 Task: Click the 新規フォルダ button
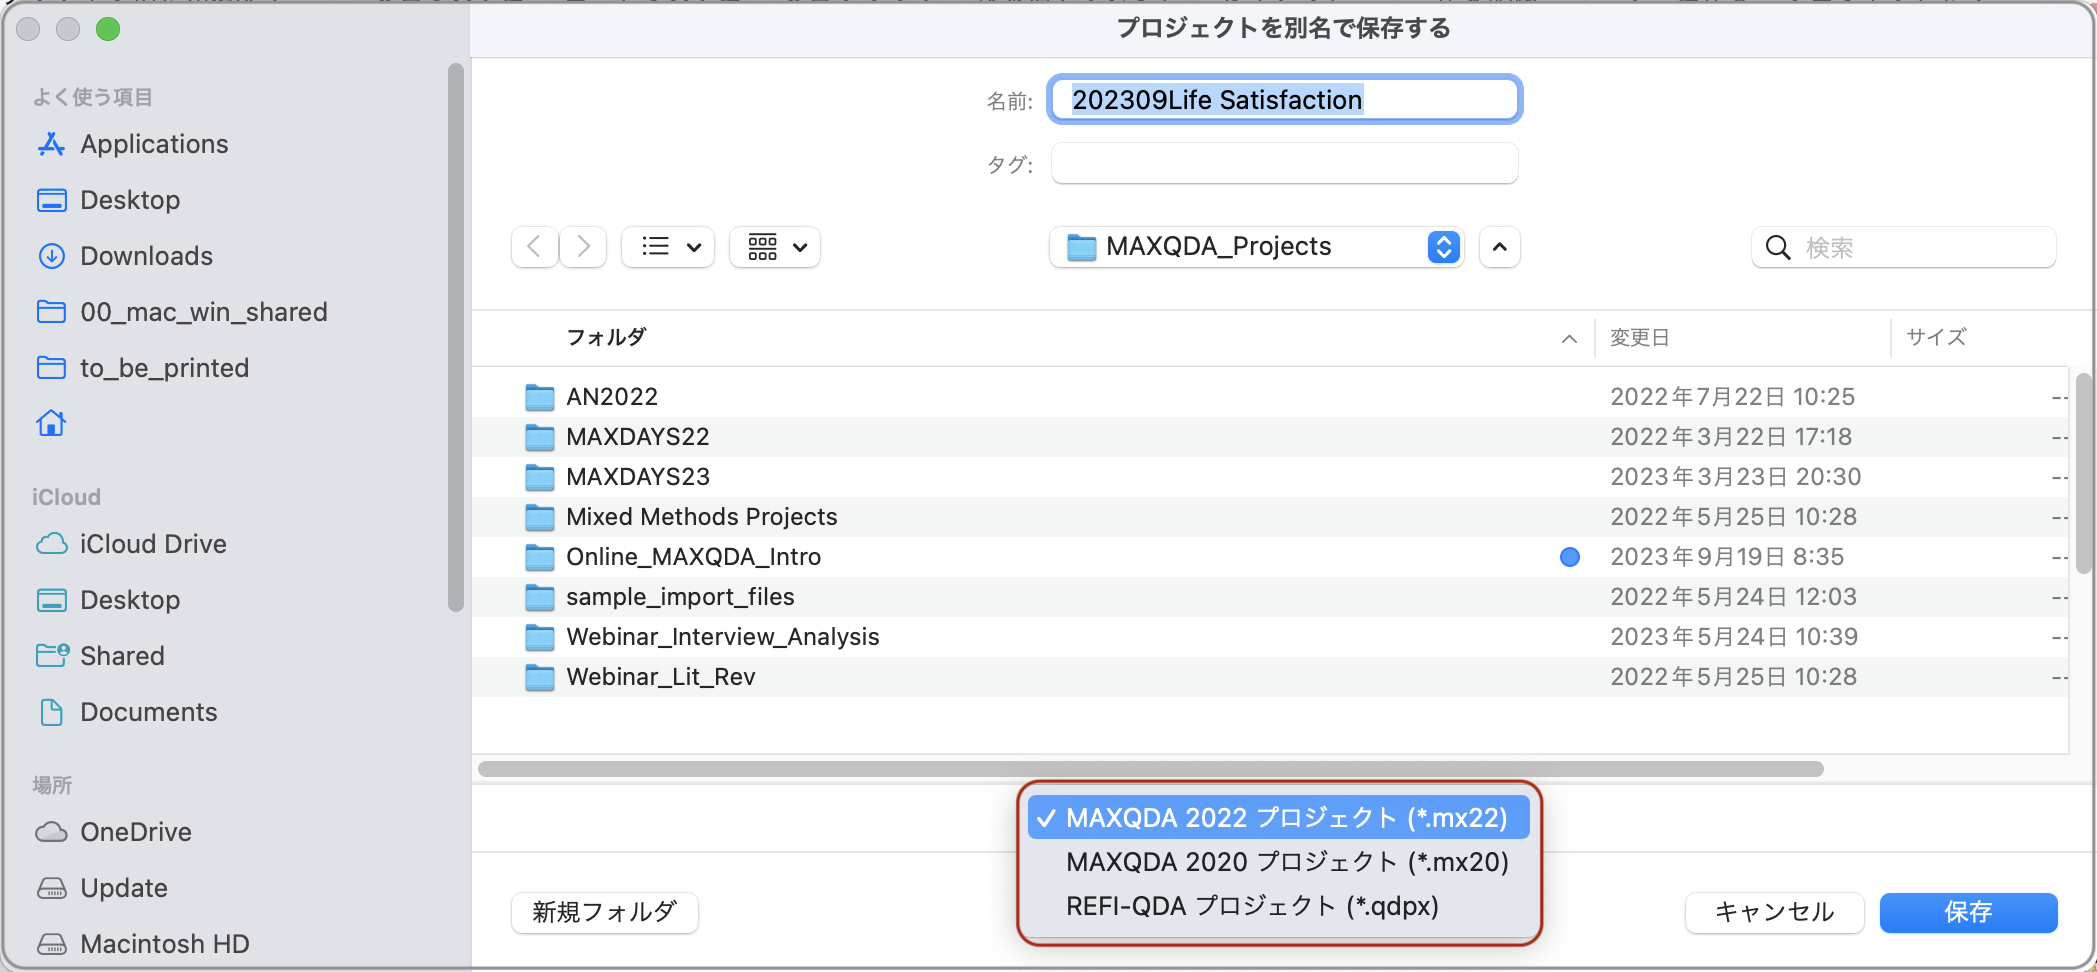604,912
